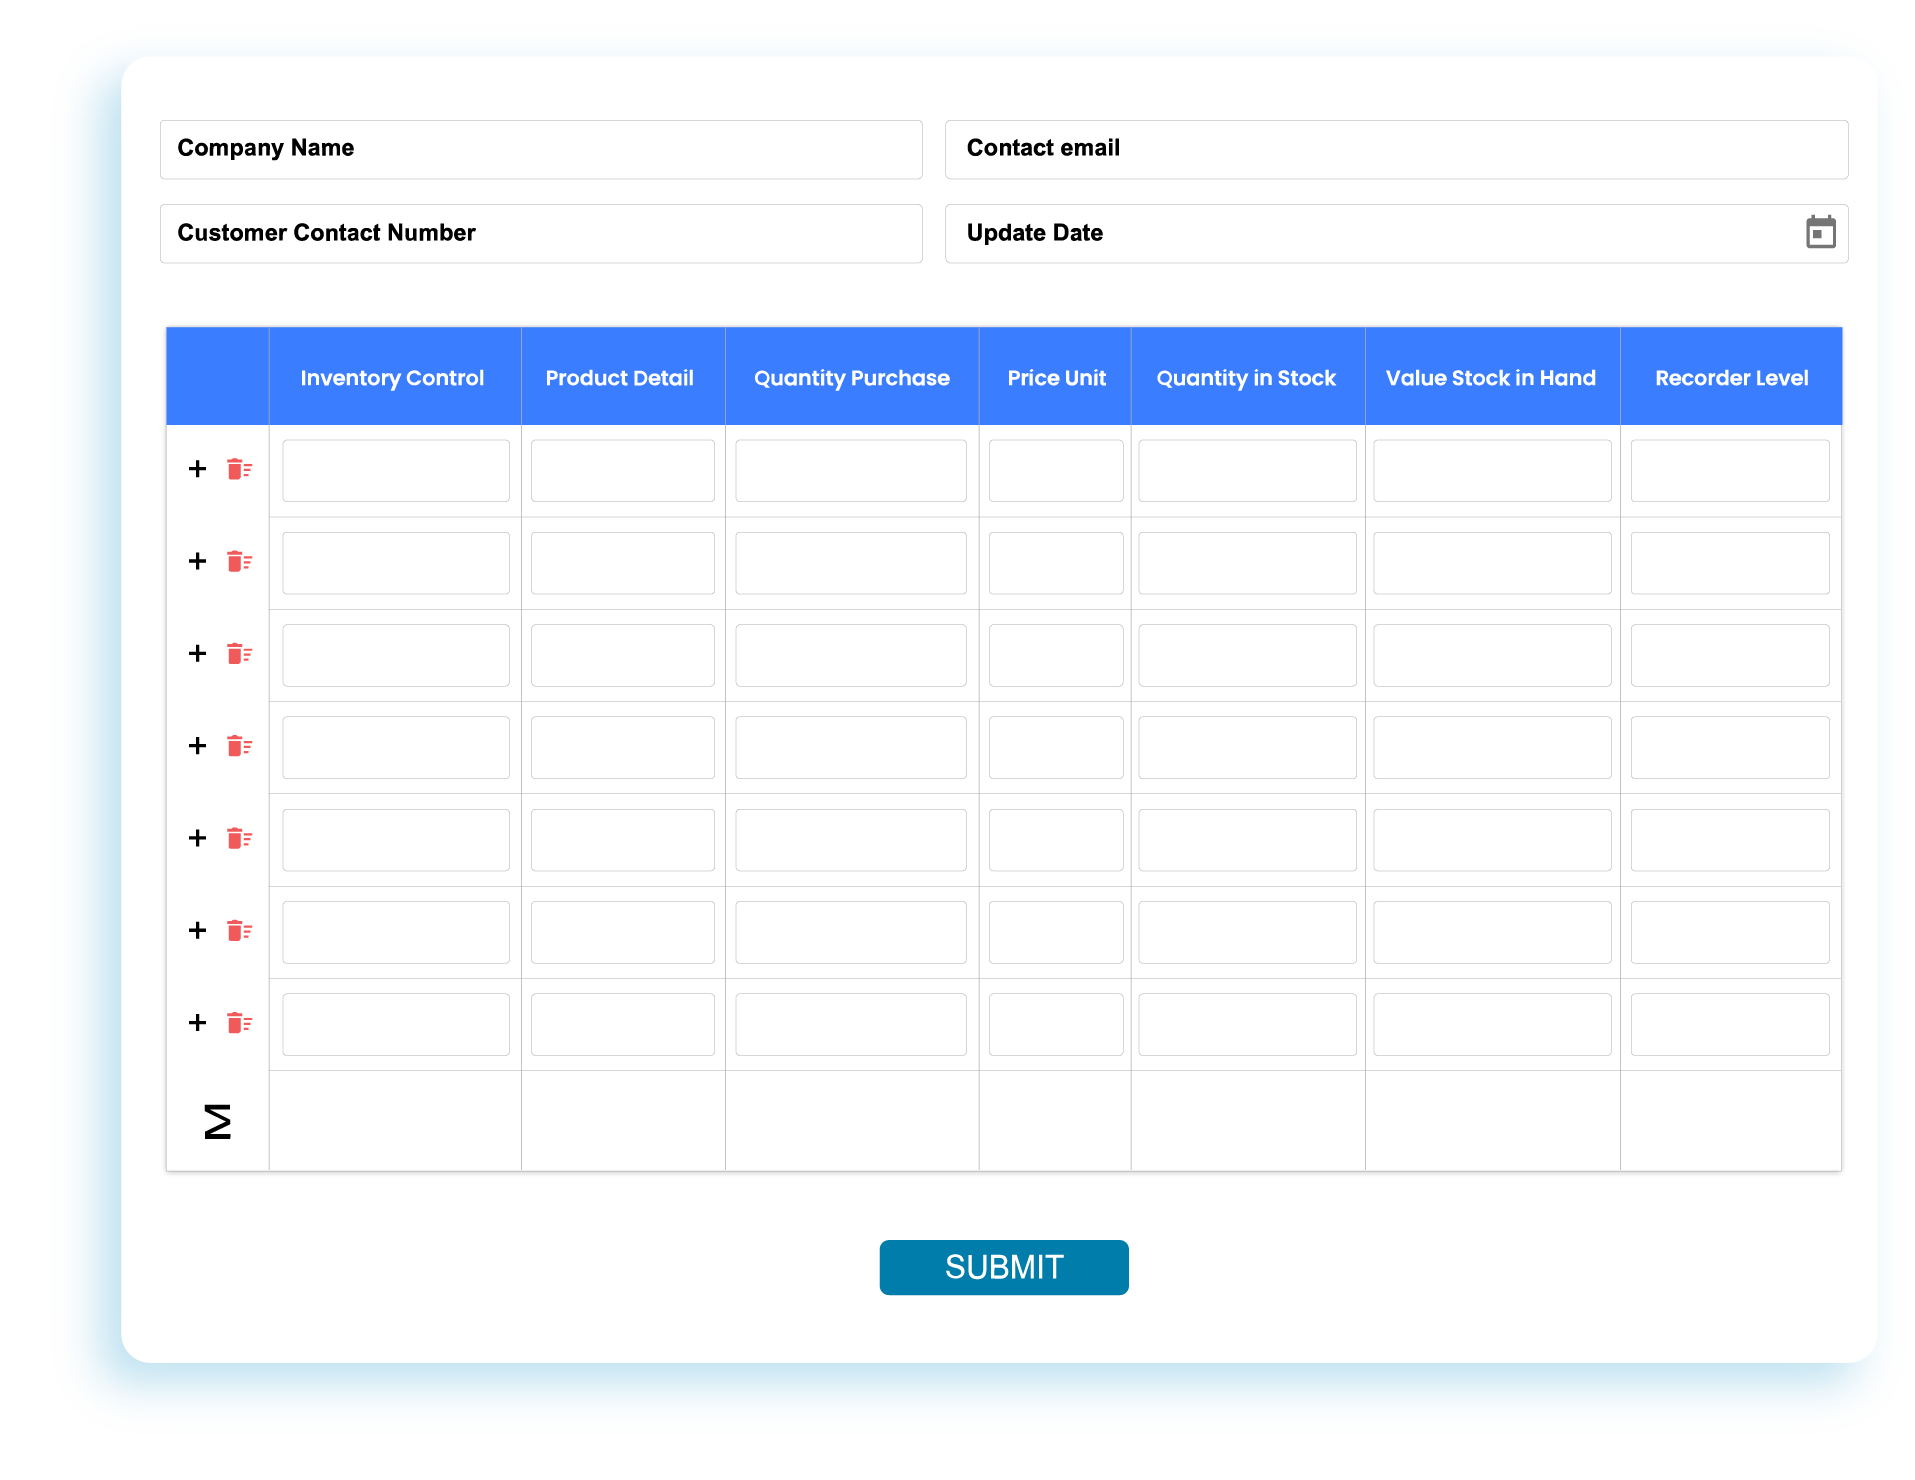Add a row below the sixth row
This screenshot has height=1480, width=1915.
[x=196, y=930]
